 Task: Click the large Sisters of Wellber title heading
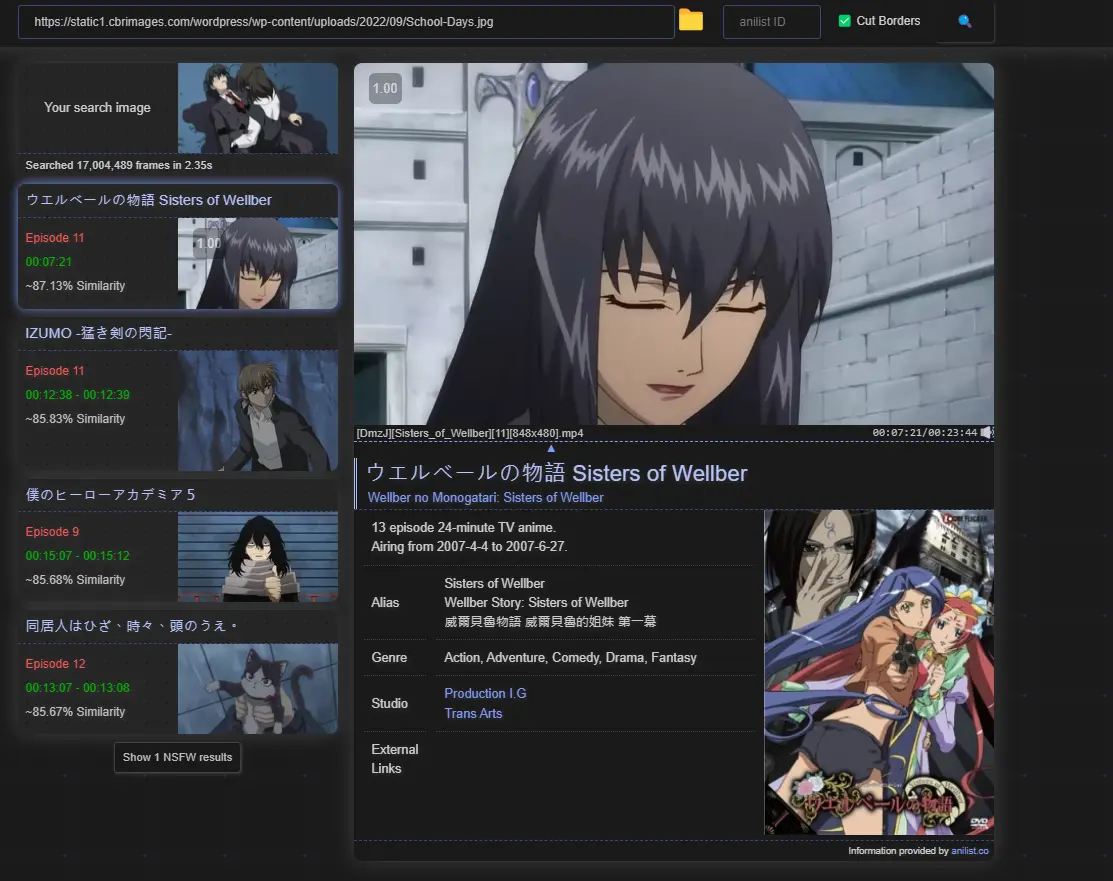[557, 473]
